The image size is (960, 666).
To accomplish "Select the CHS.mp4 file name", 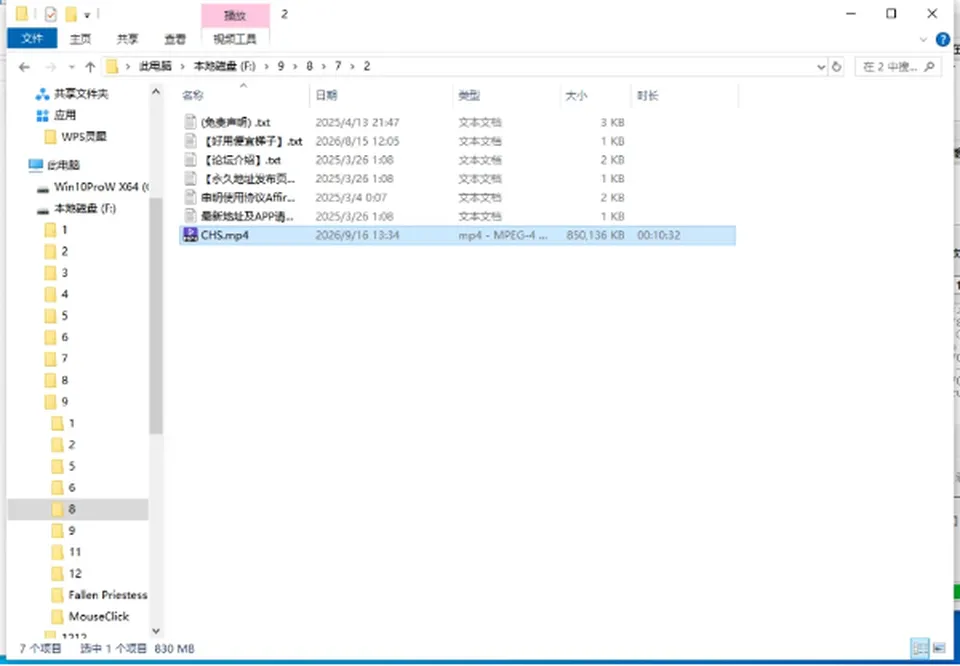I will pos(225,235).
